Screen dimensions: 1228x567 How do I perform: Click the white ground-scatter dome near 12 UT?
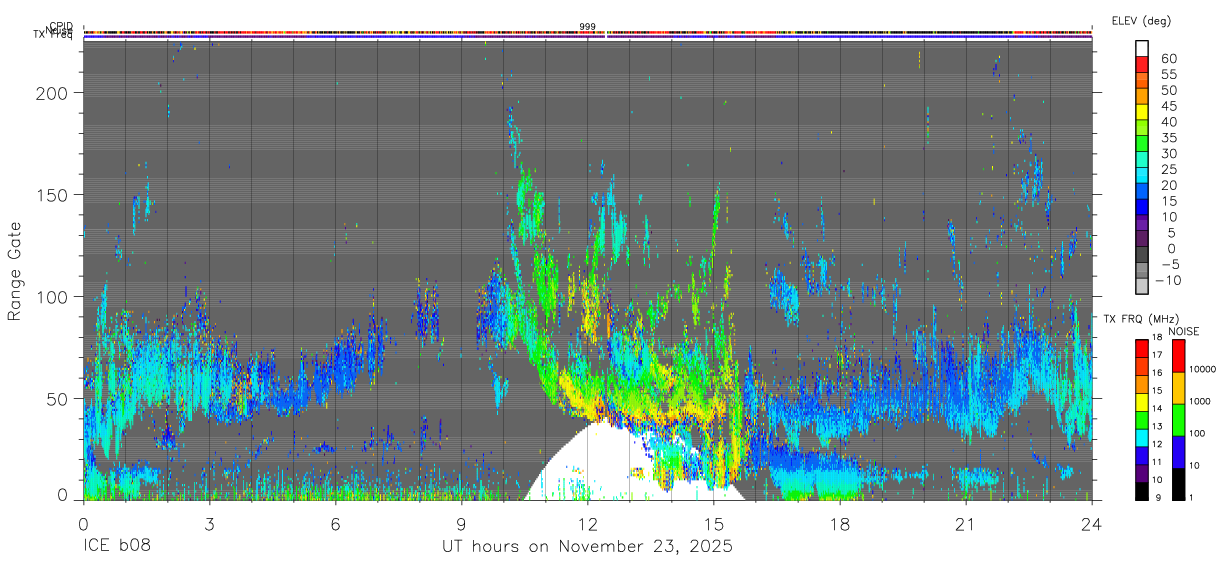pos(600,462)
